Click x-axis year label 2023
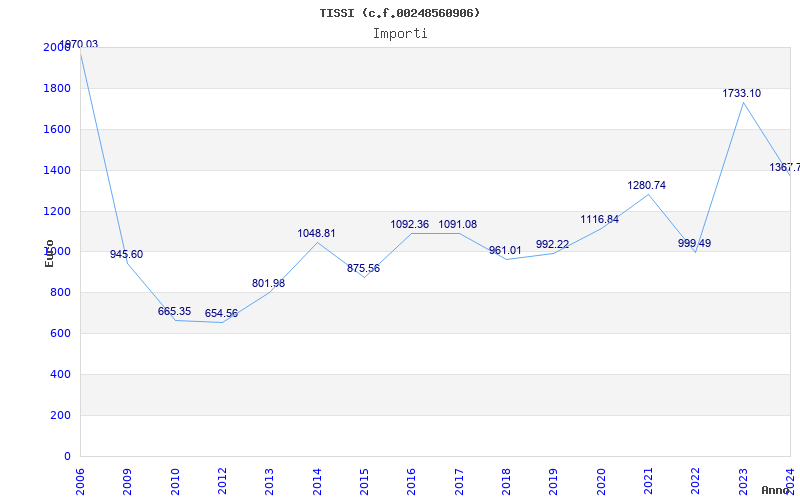The width and height of the screenshot is (800, 500). click(743, 482)
